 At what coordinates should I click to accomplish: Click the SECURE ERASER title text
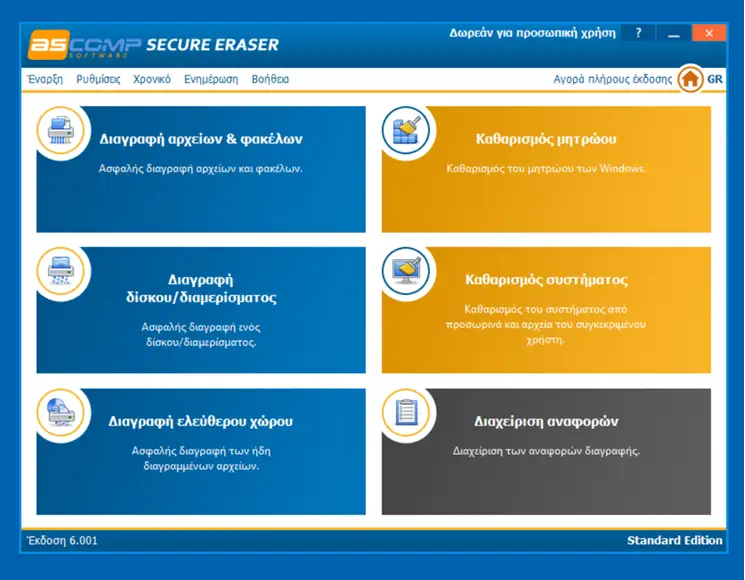(212, 45)
